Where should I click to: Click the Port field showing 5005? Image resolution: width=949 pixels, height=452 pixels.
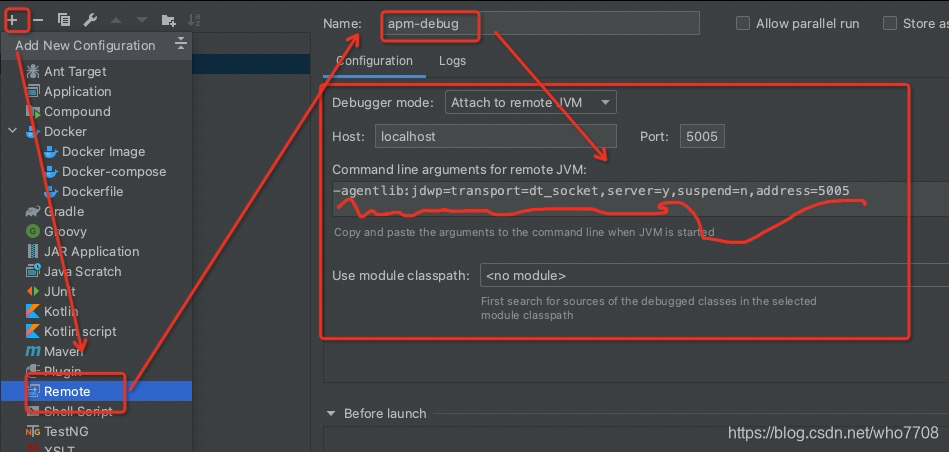[702, 136]
